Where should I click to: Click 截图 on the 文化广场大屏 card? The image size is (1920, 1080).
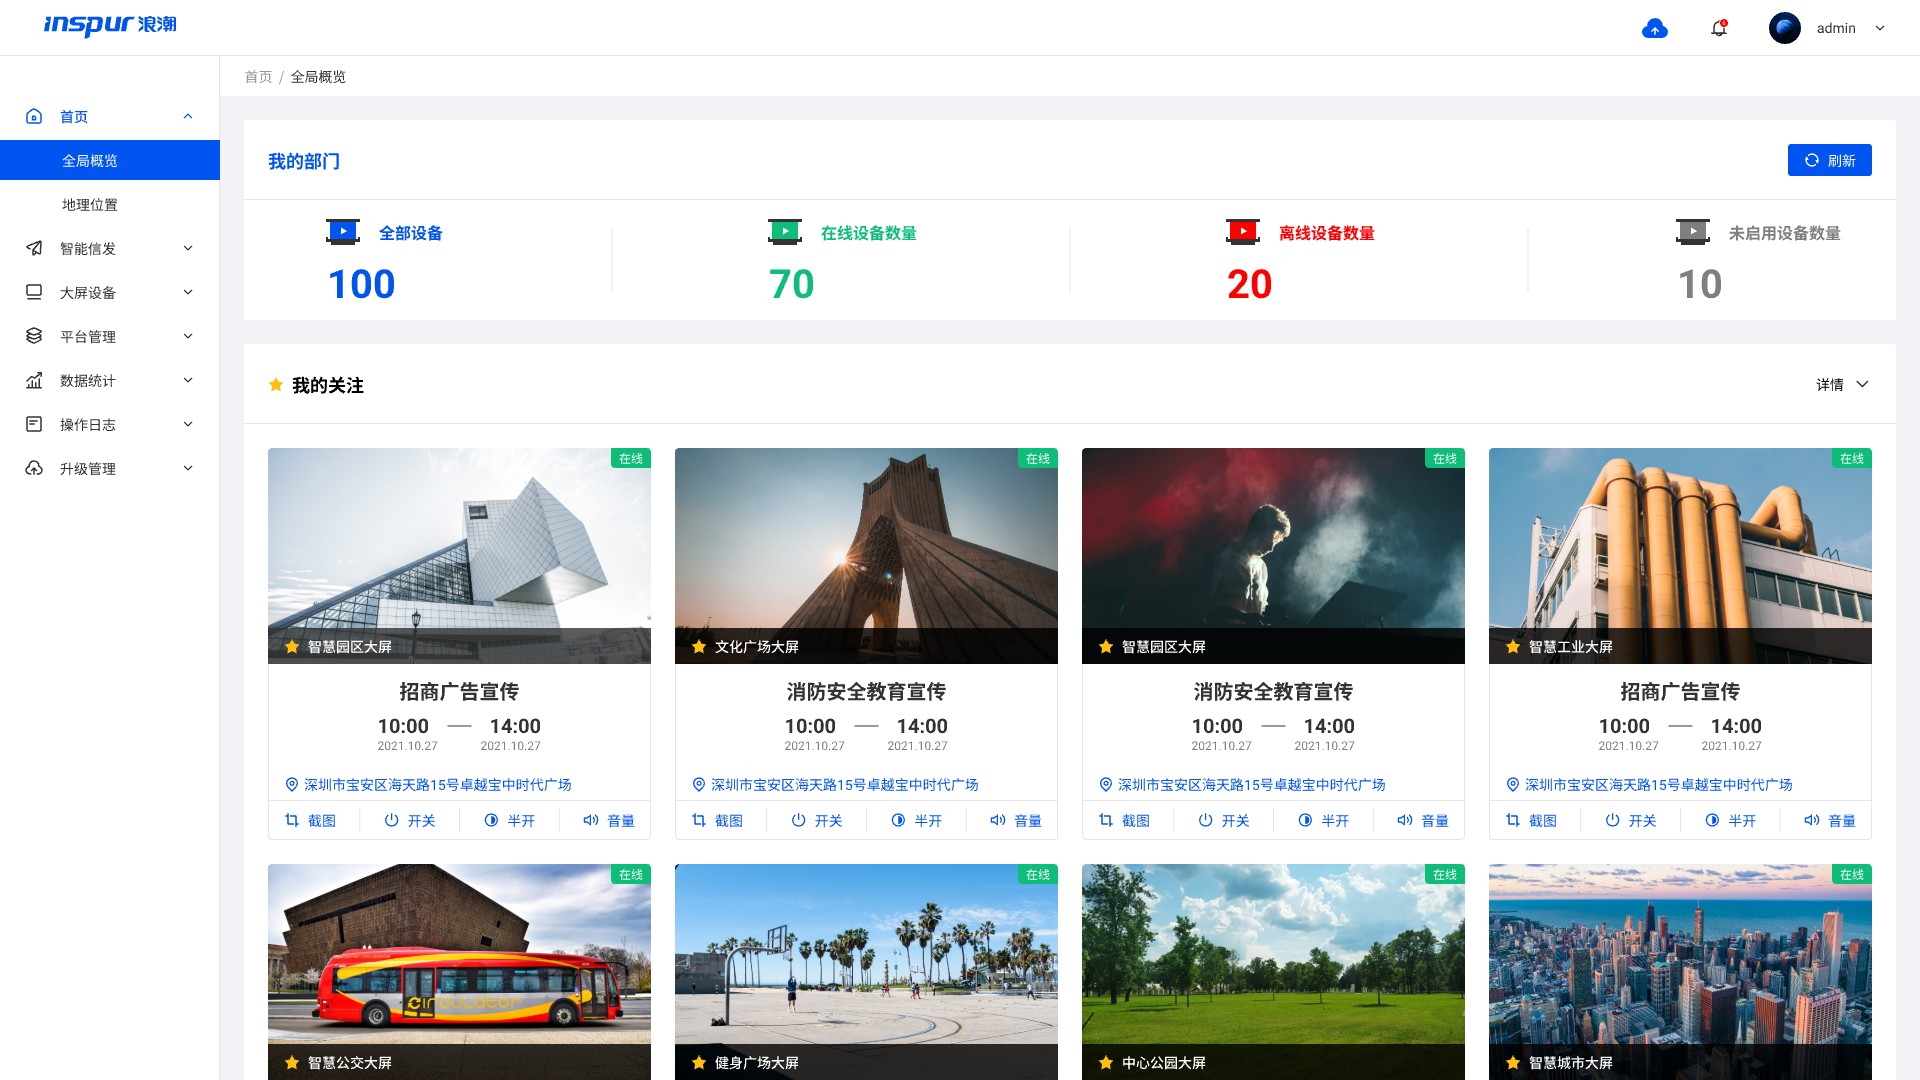717,821
